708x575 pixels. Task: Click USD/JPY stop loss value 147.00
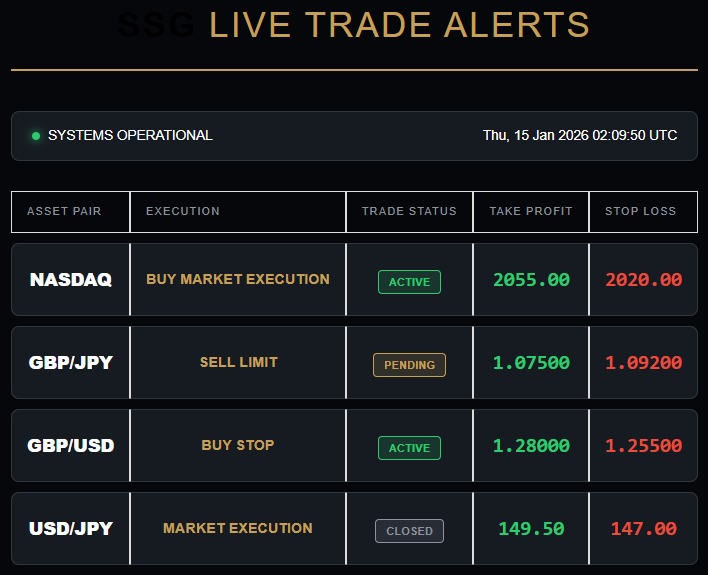[x=643, y=529]
